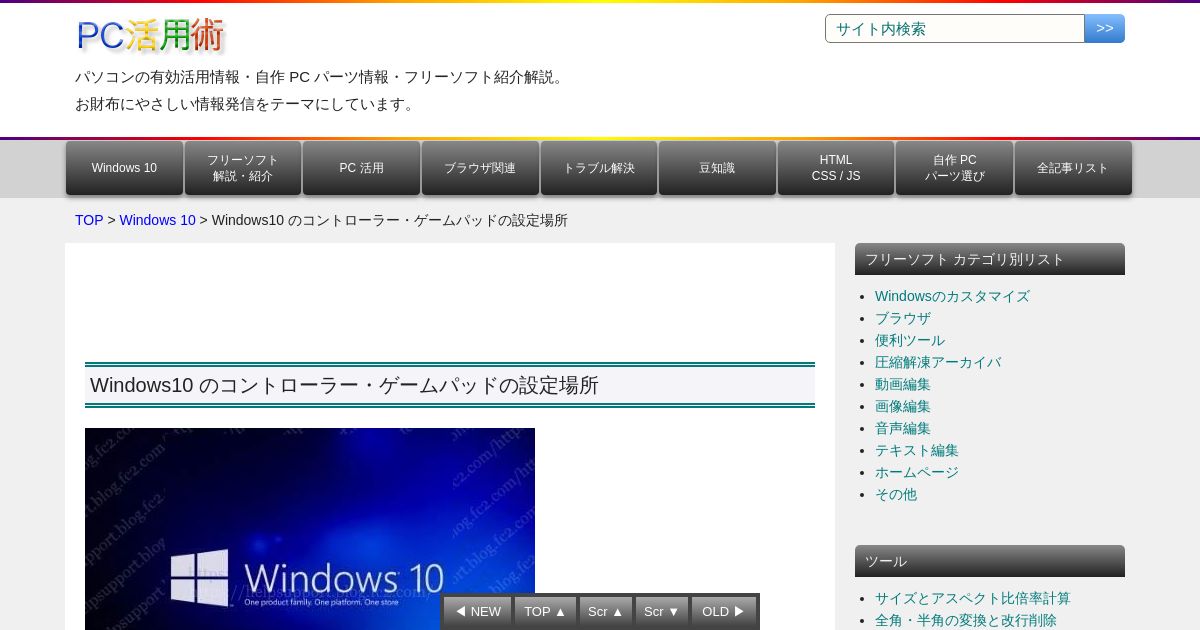Open the その他 category link

pyautogui.click(x=896, y=494)
